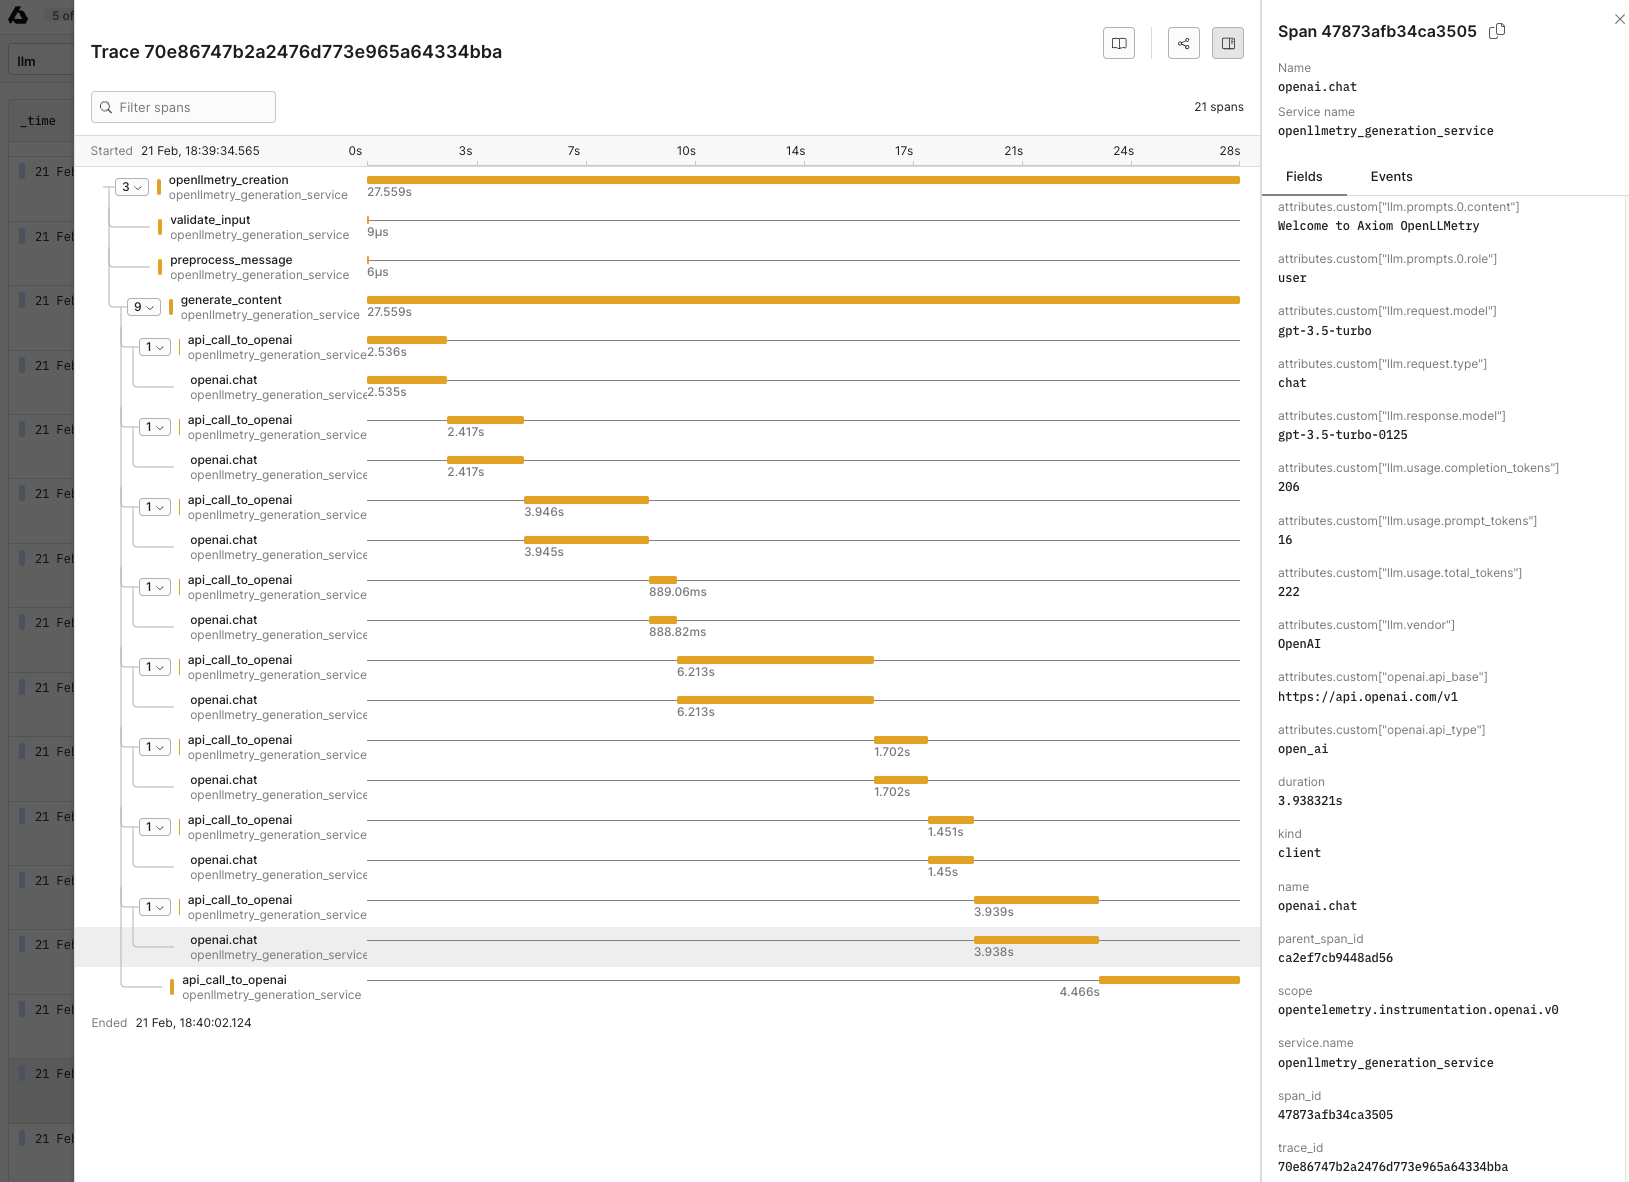Screen dimensions: 1629x1182
Task: Collapse generate_content 9 children expander
Action: (x=144, y=307)
